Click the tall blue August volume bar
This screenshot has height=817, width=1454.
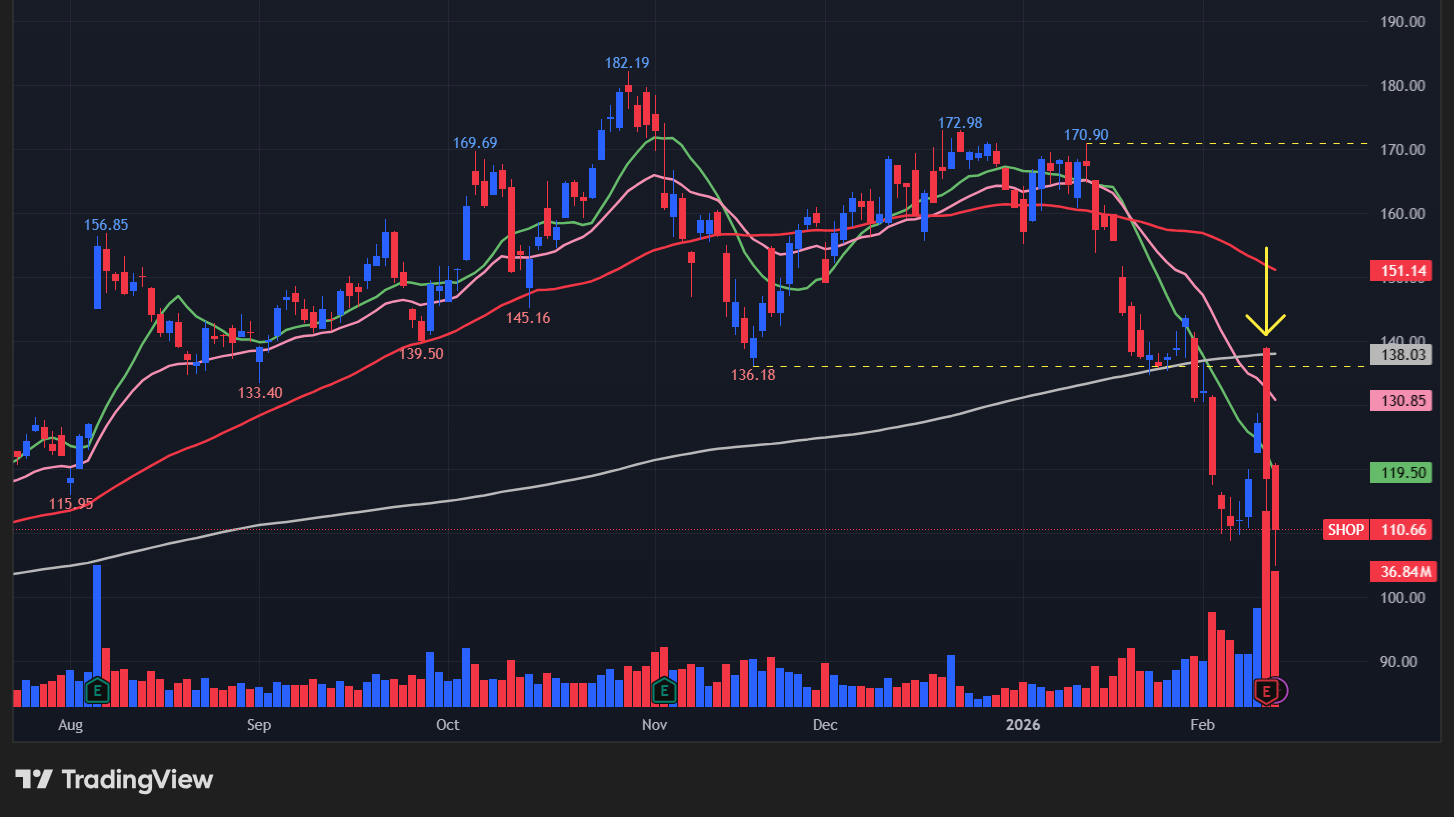point(97,620)
